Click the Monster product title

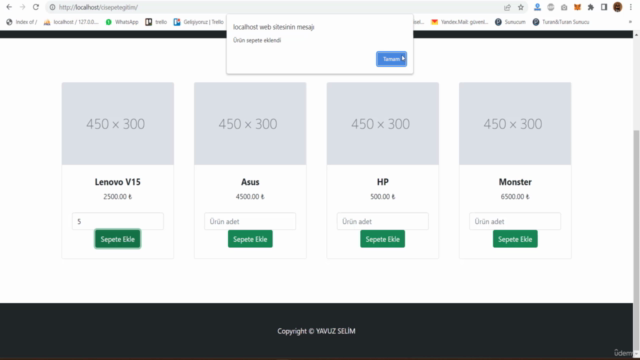point(515,182)
